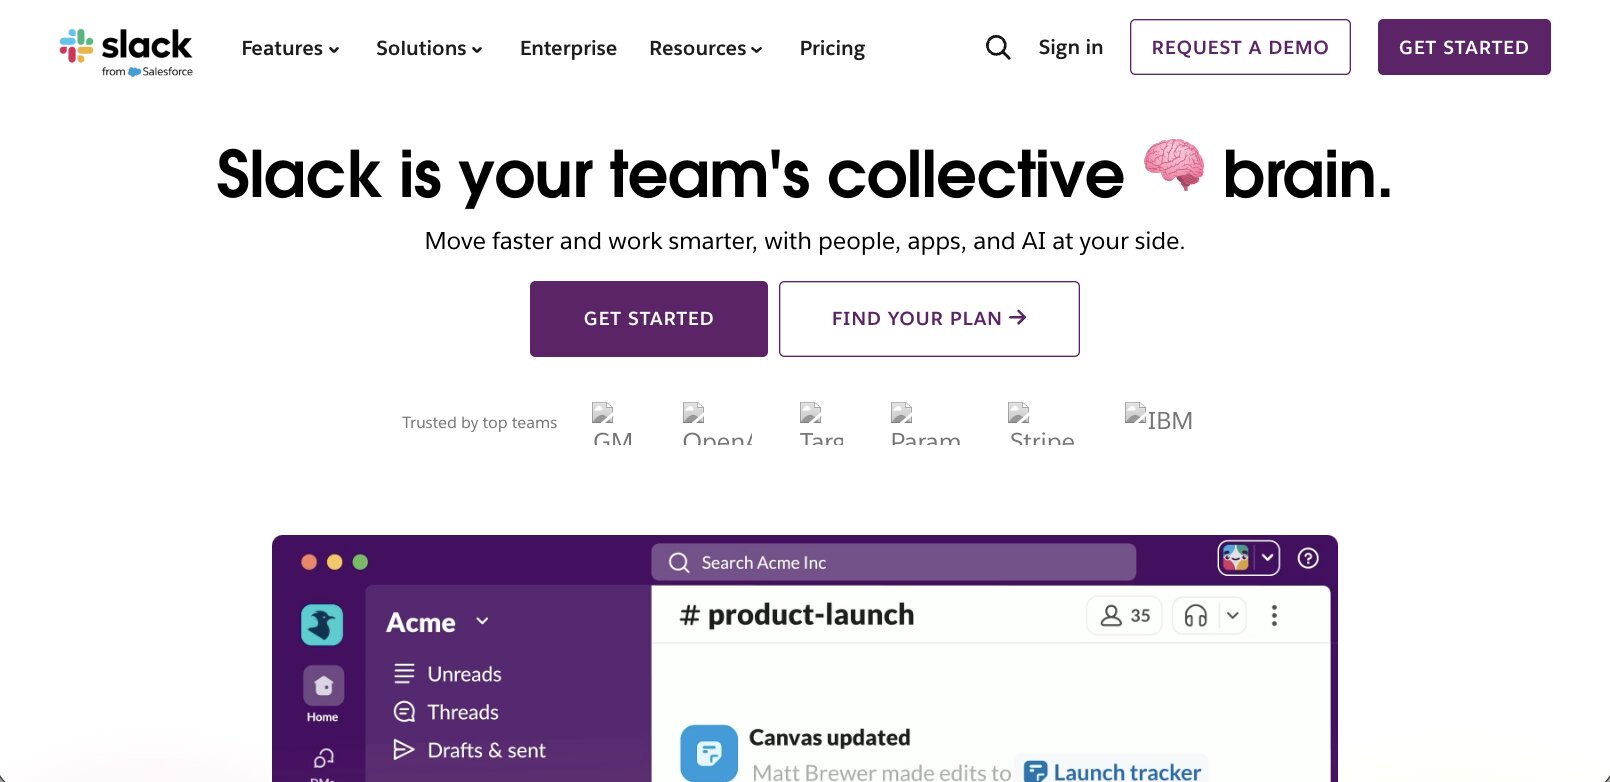Click the broken OpenAI logo image
The image size is (1610, 782).
[x=717, y=423]
